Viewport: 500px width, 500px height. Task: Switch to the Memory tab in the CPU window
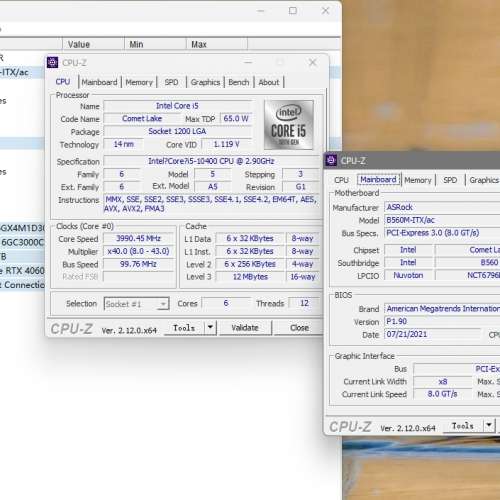tap(139, 82)
